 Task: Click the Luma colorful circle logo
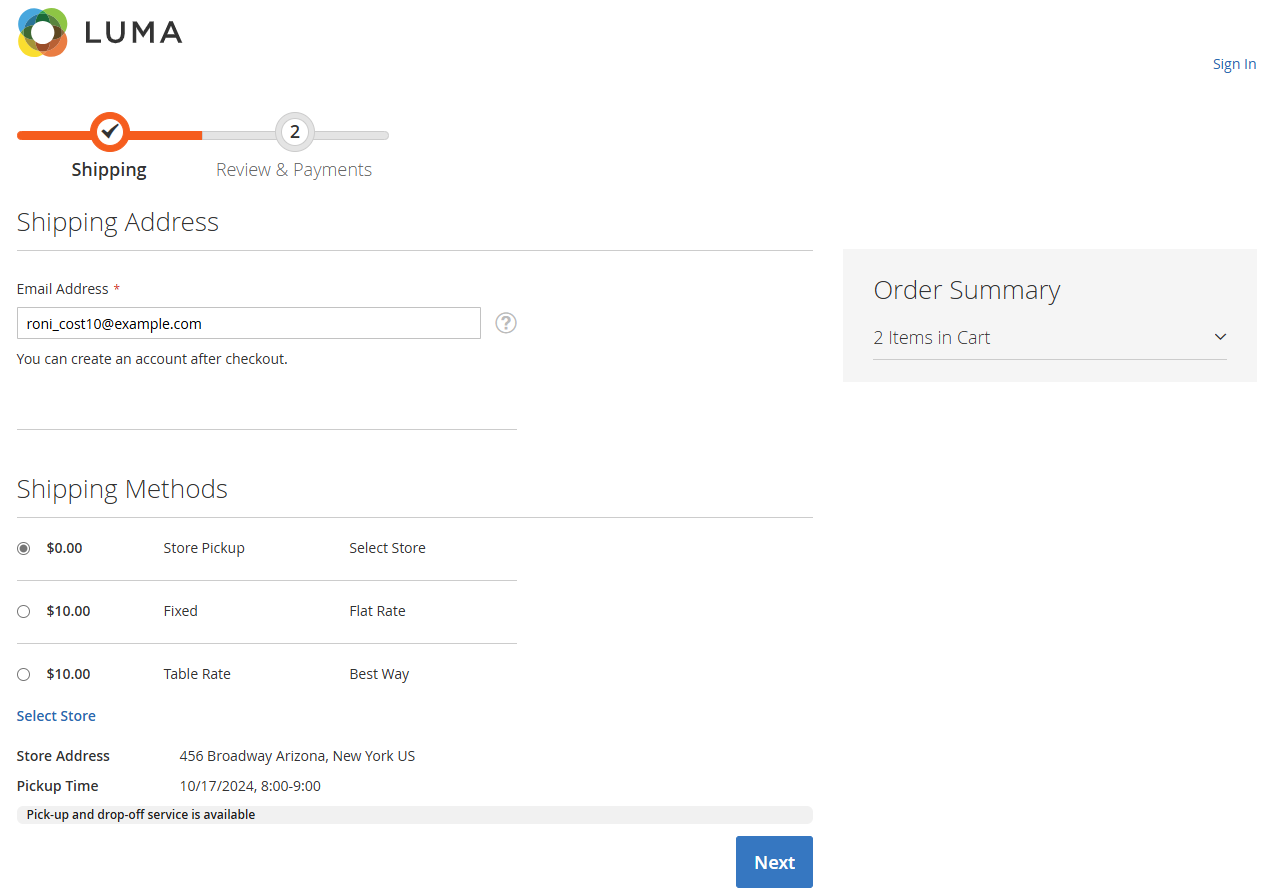point(42,32)
